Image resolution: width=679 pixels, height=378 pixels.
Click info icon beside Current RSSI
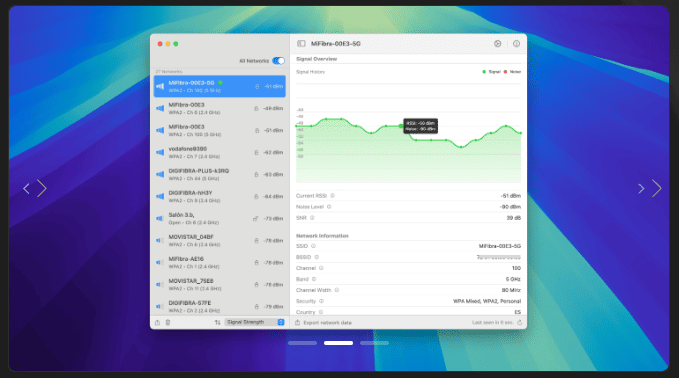[x=333, y=196]
